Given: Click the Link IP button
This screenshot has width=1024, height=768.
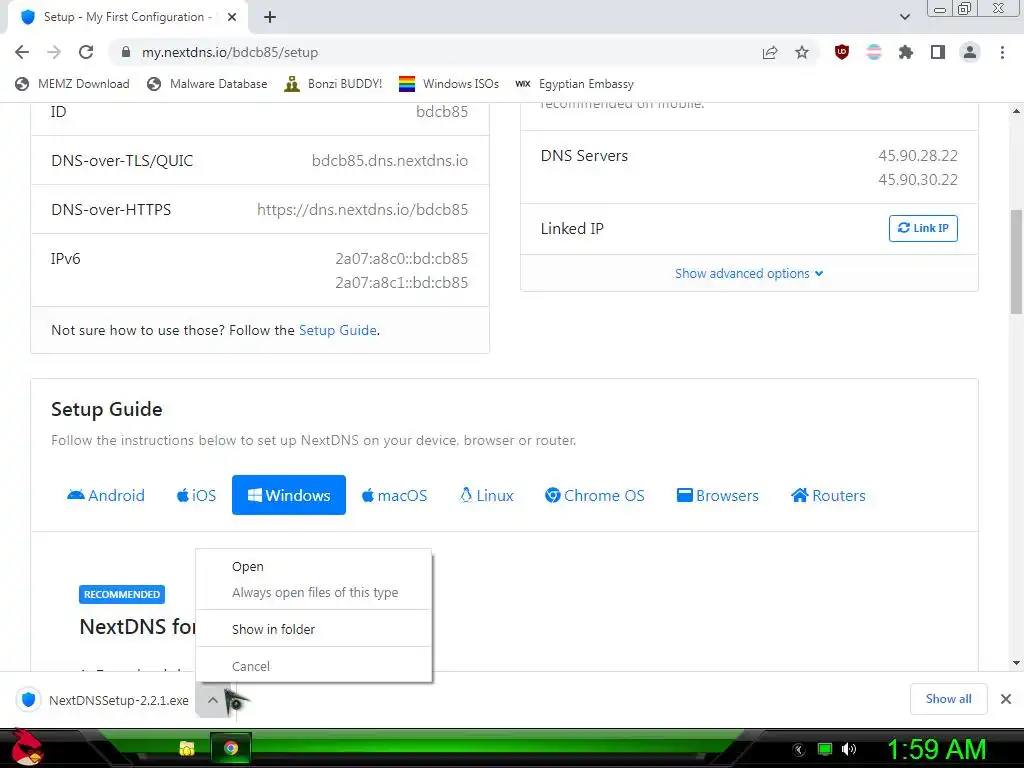Looking at the screenshot, I should [923, 228].
